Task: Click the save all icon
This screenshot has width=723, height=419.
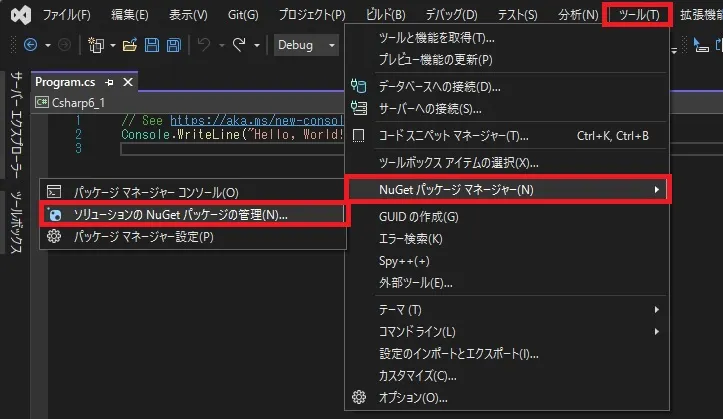Action: [174, 45]
